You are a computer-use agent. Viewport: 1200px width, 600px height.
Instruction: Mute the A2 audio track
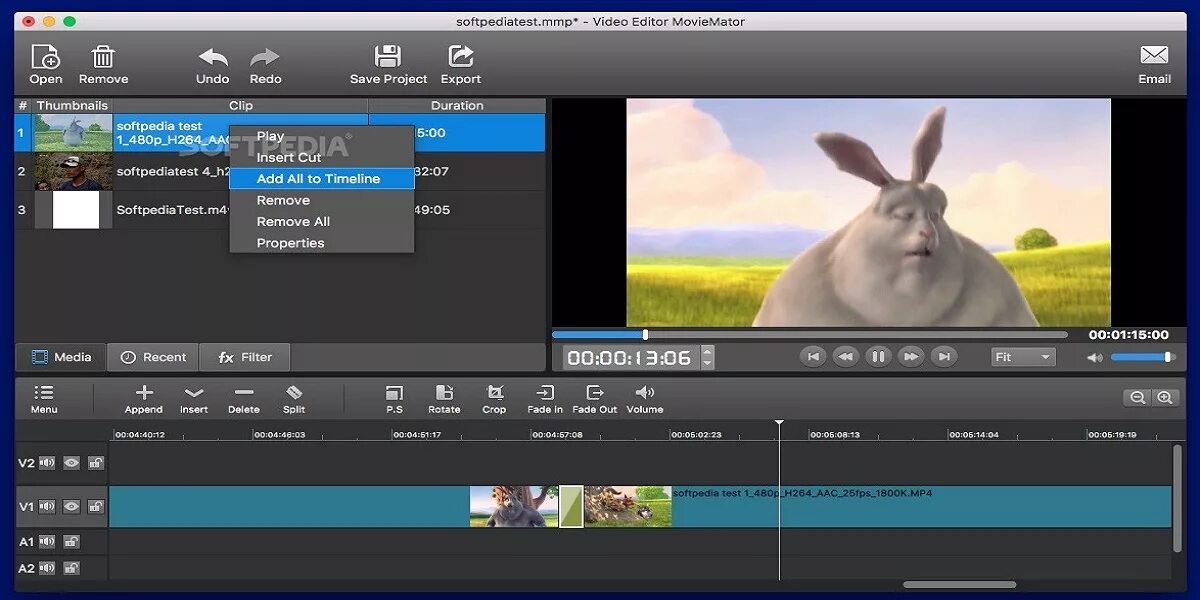47,568
